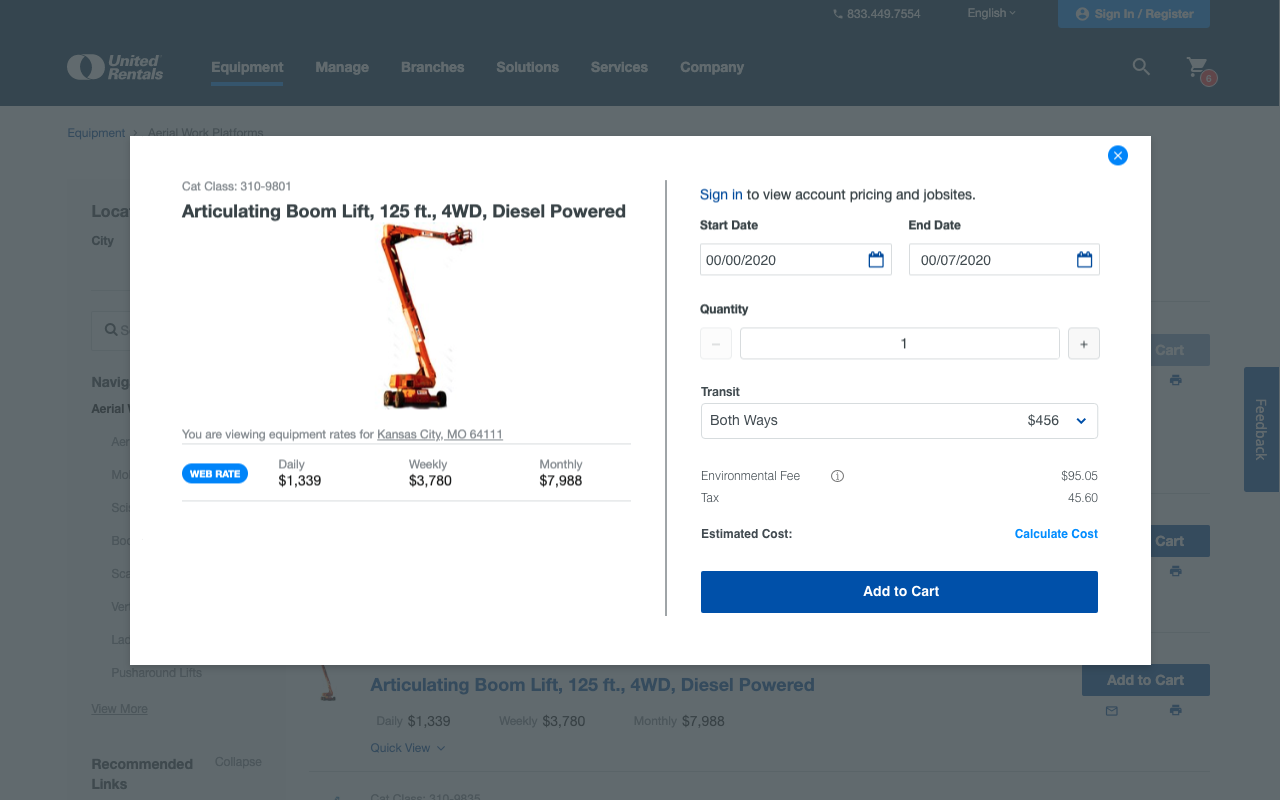
Task: Click the Calculate Cost link
Action: click(x=1056, y=534)
